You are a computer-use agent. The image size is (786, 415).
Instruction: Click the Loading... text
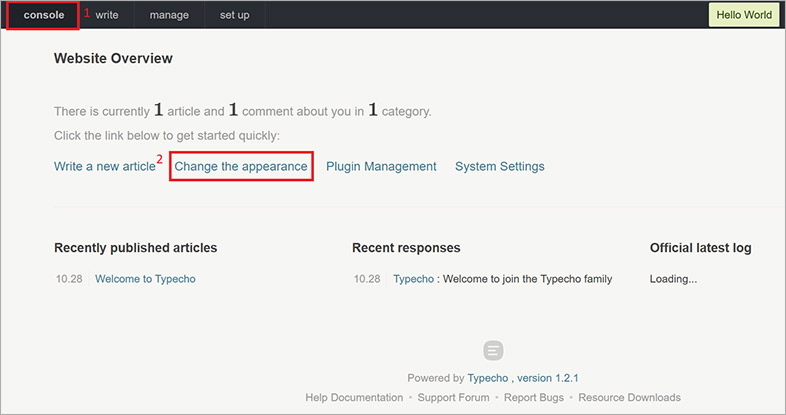673,279
